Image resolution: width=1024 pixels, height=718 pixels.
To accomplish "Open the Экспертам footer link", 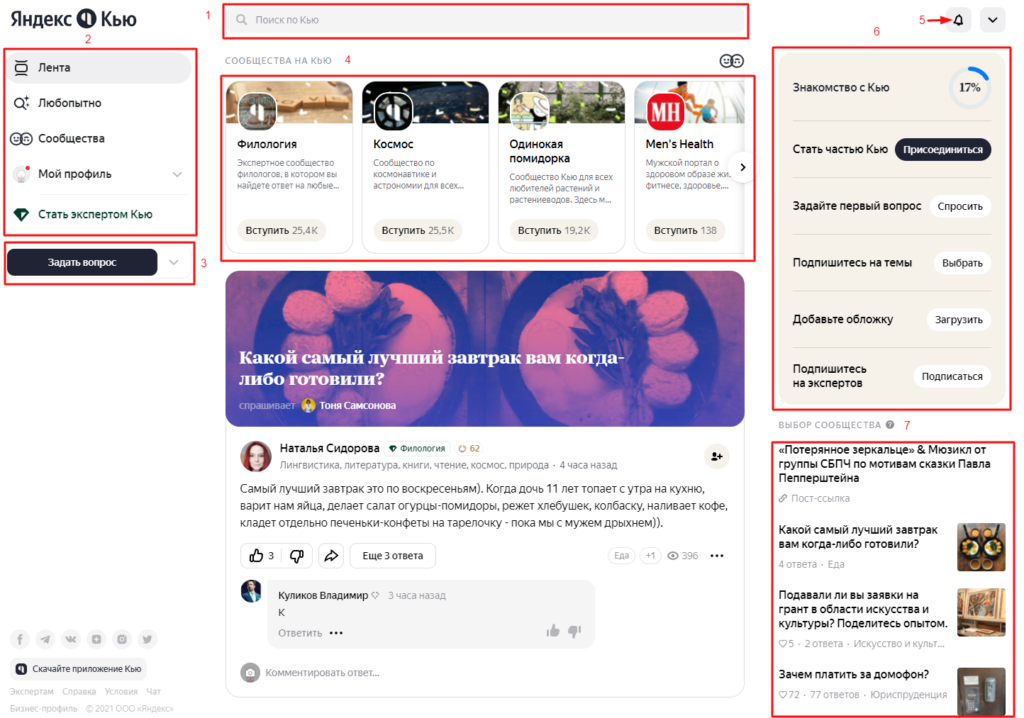I will click(x=32, y=692).
